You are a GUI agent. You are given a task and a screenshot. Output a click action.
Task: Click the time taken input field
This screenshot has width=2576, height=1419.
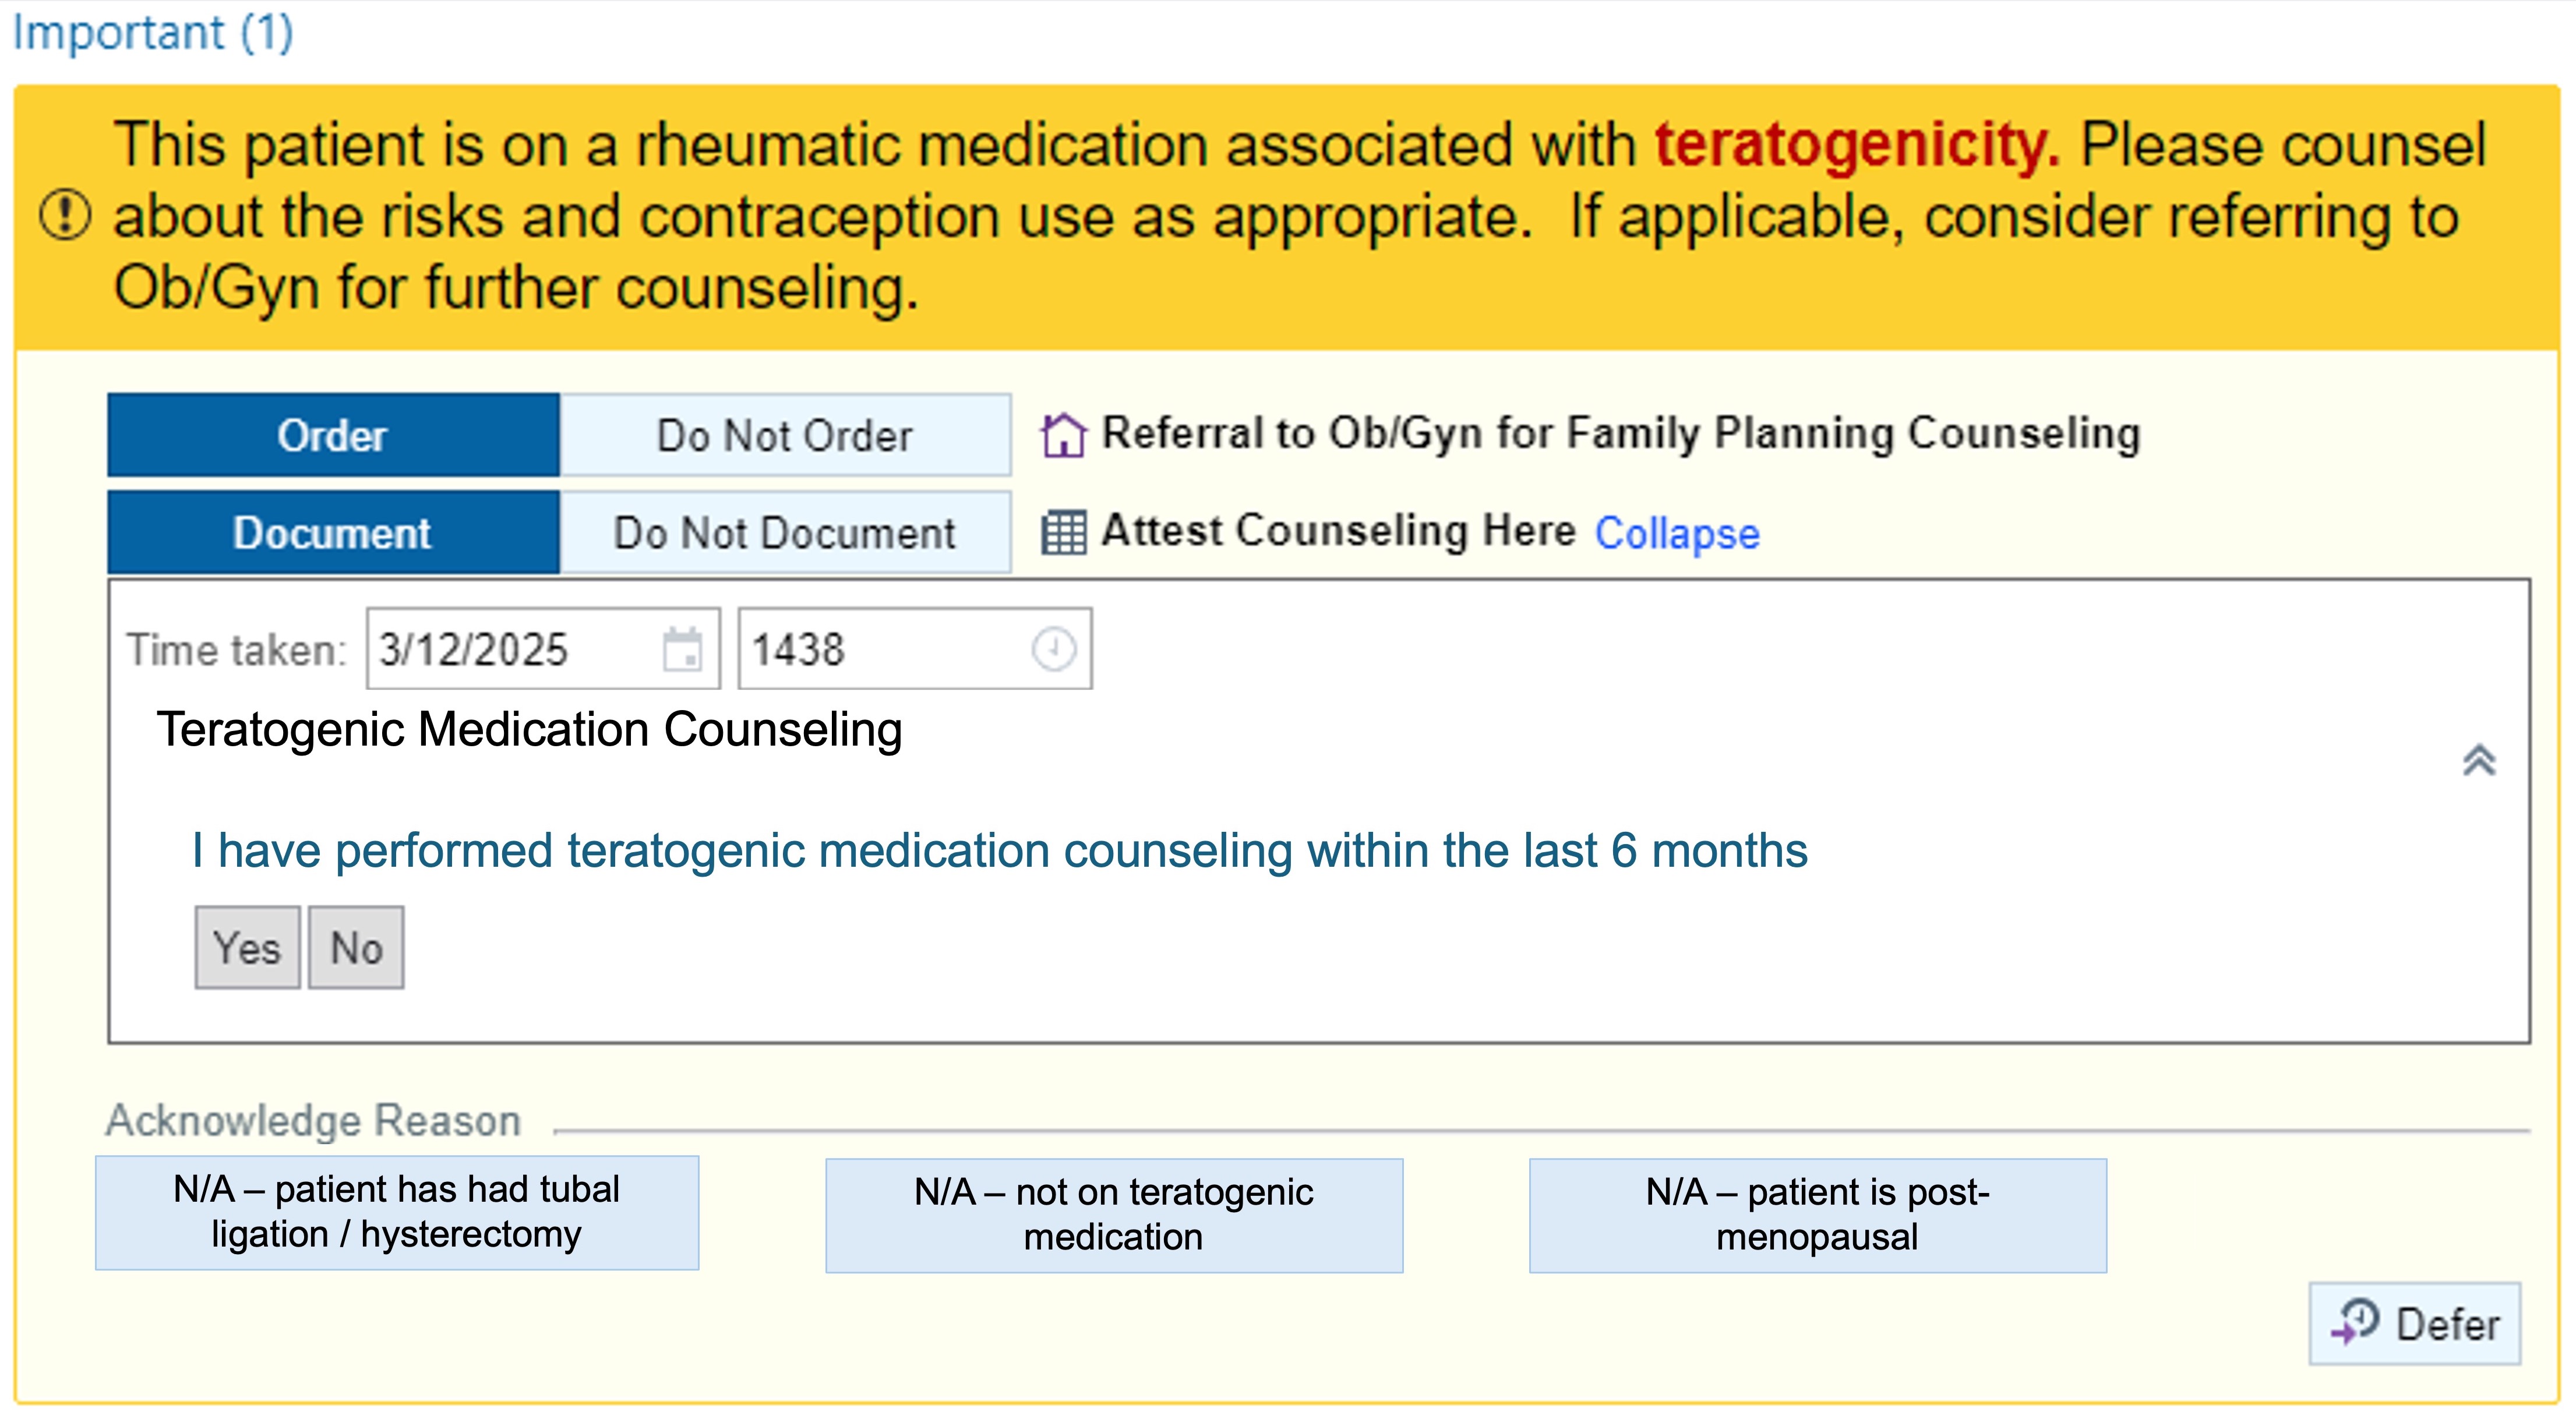coord(880,650)
